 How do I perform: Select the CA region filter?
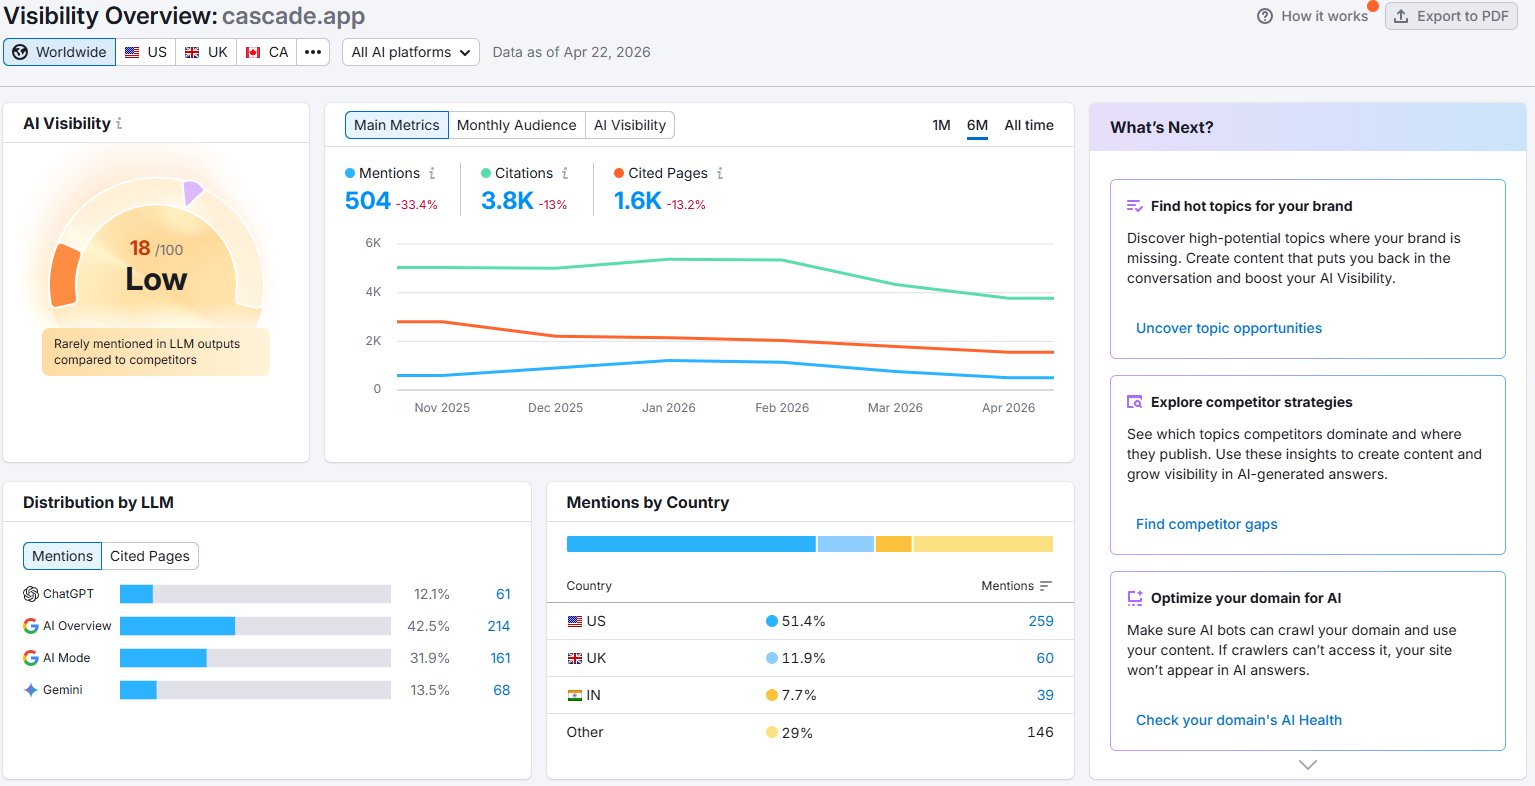(x=267, y=52)
